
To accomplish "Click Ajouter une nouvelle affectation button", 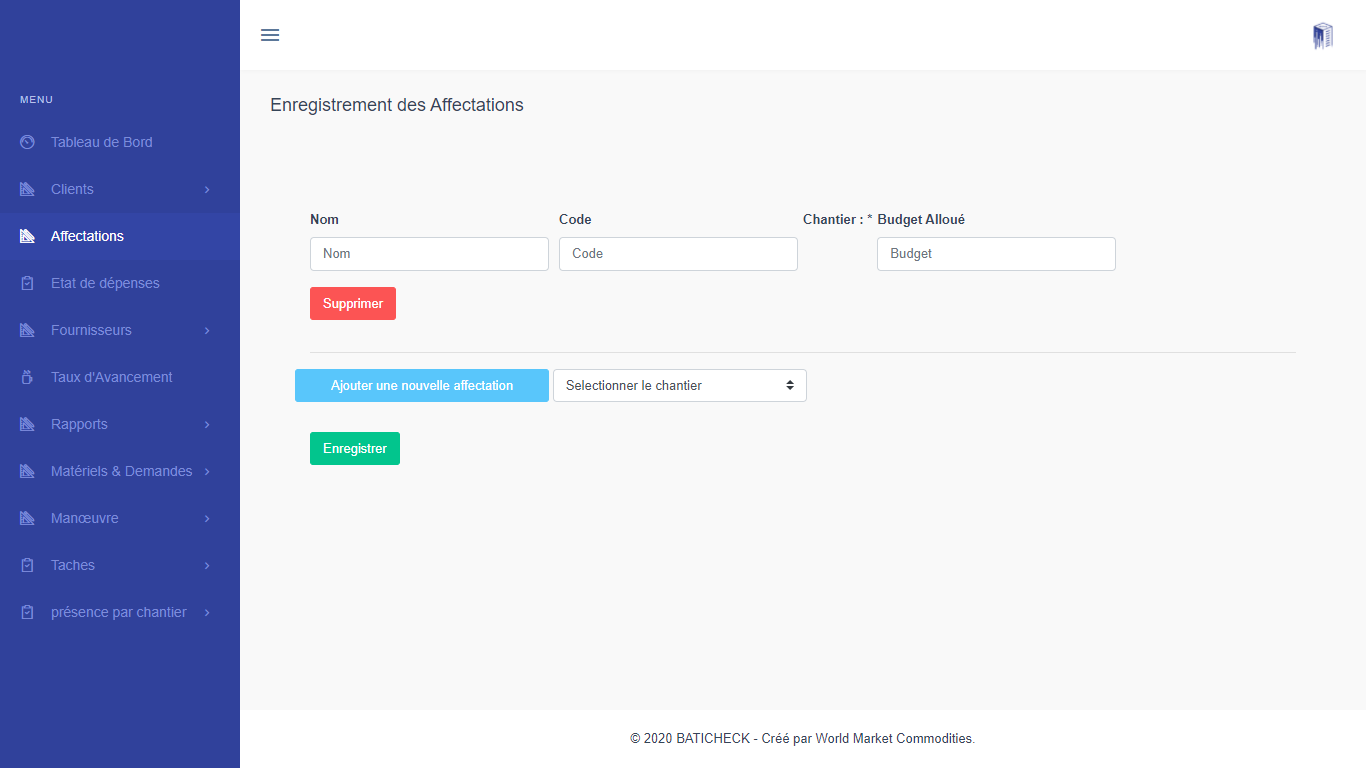I will [422, 385].
